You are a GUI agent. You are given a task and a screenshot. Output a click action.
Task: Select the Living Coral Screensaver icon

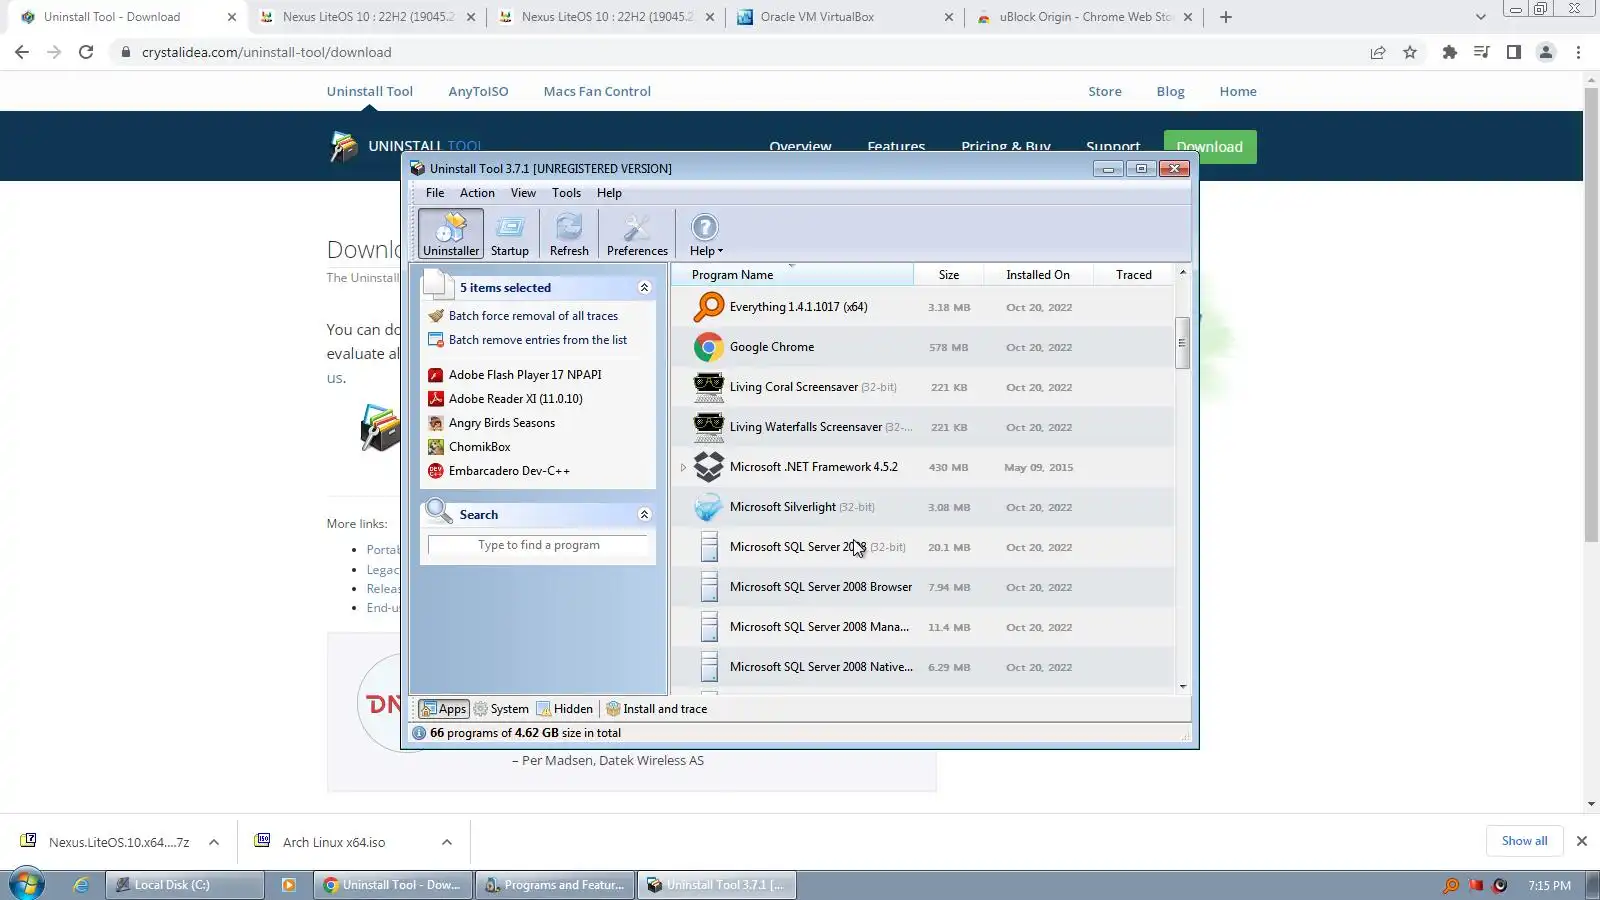click(709, 387)
